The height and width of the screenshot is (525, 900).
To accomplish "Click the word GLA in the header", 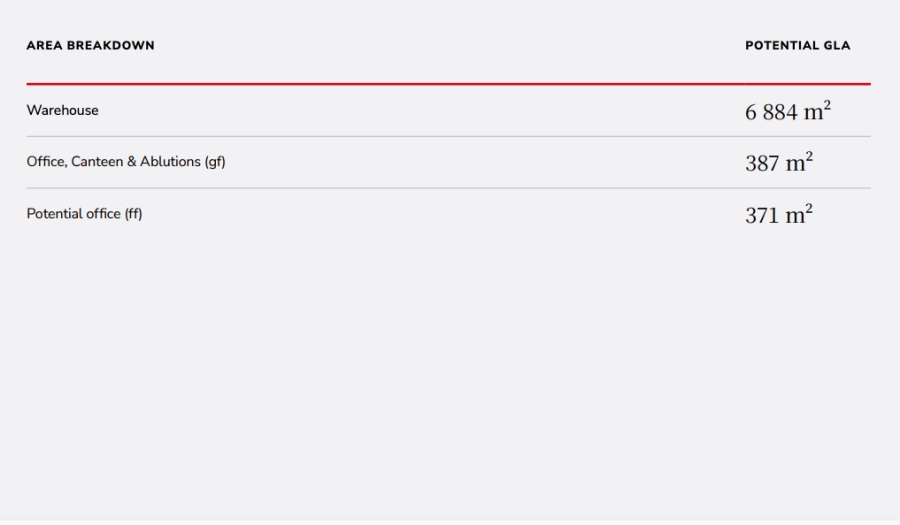I will [837, 45].
